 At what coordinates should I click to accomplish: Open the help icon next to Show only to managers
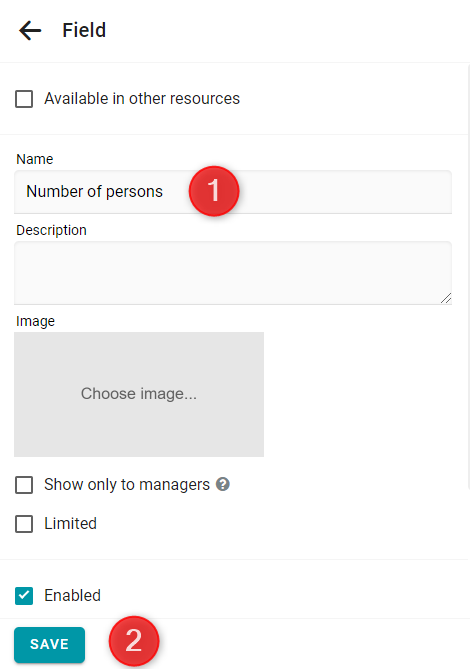coord(223,484)
